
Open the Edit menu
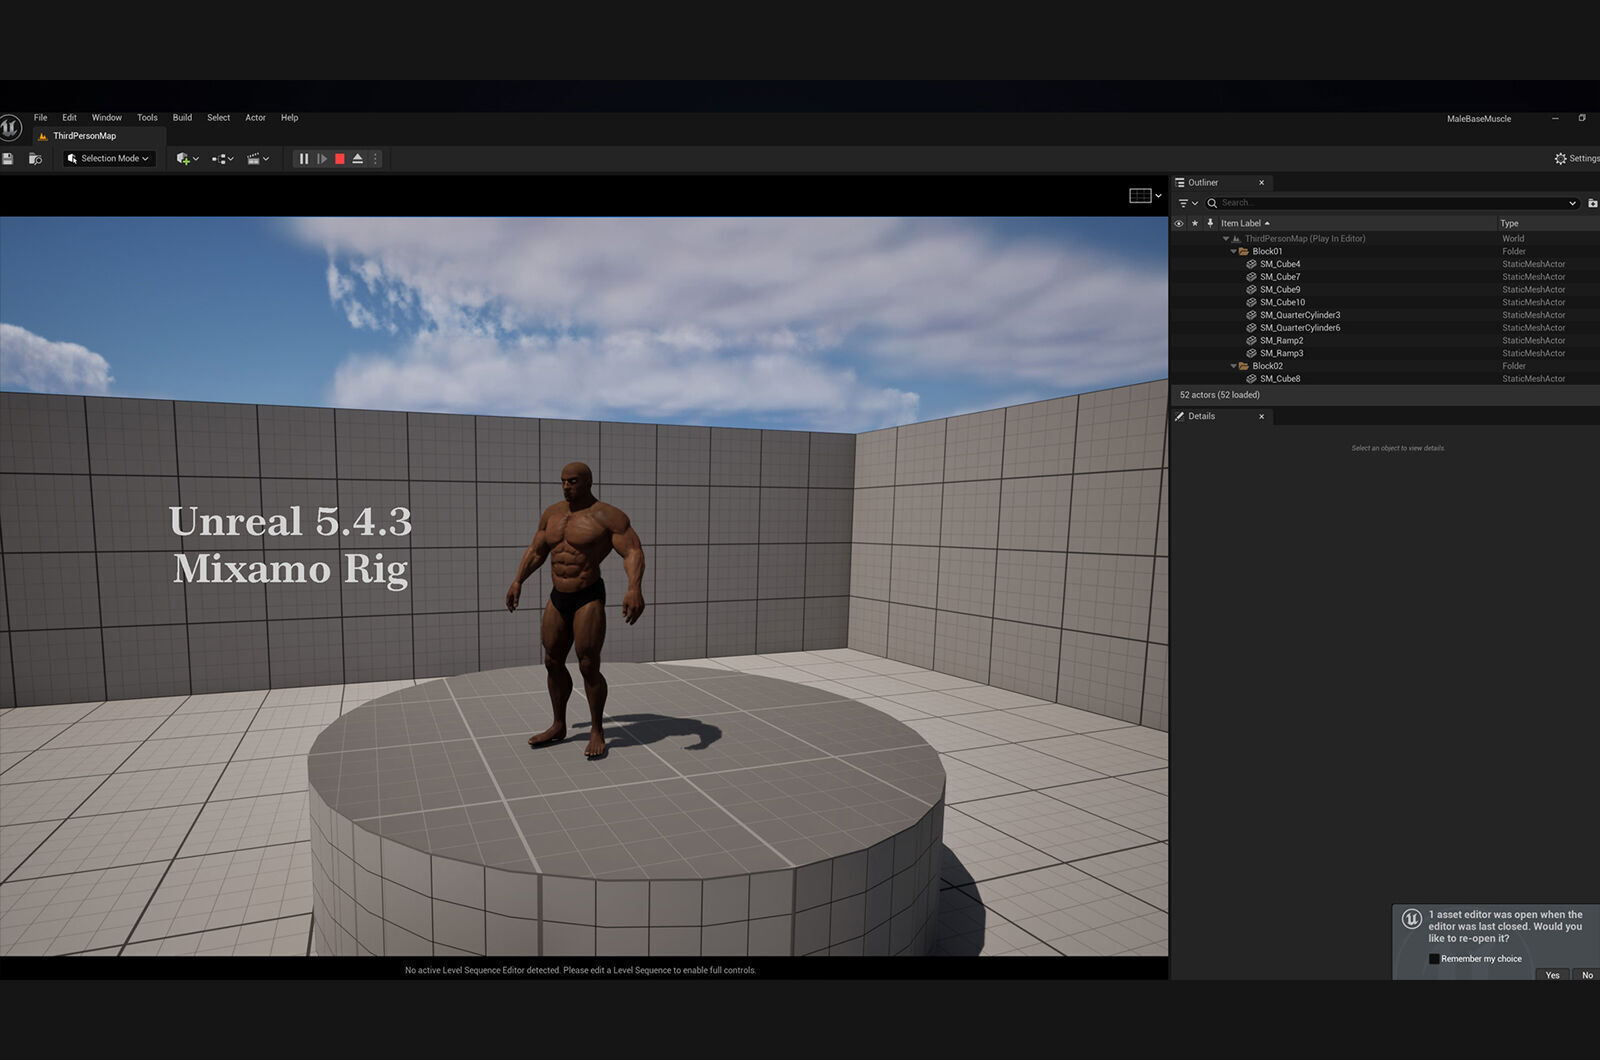69,118
